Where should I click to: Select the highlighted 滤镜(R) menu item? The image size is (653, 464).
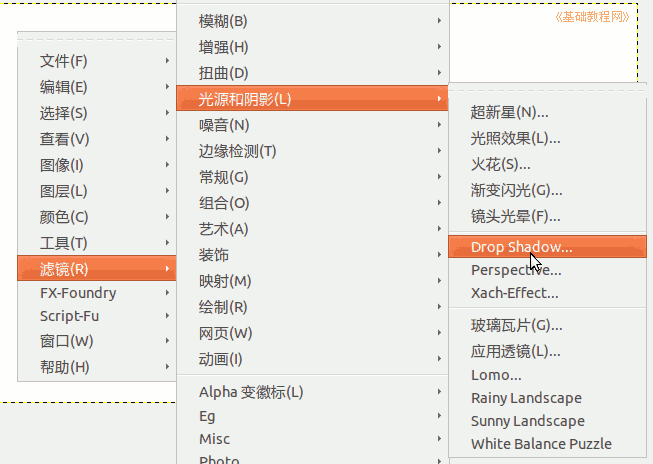[97, 269]
